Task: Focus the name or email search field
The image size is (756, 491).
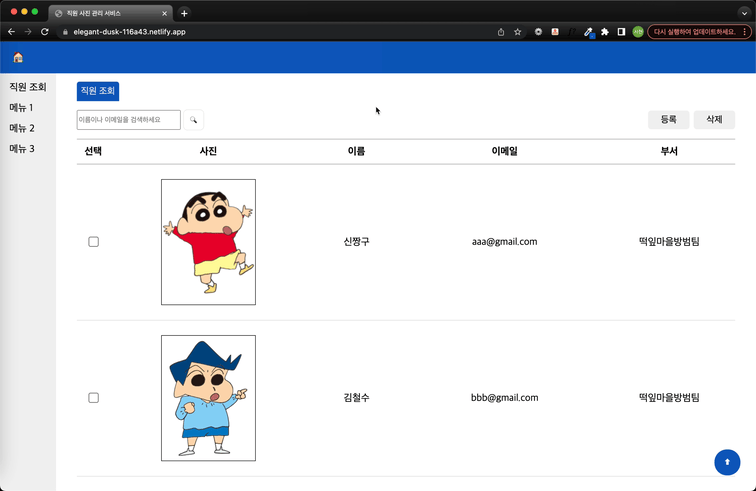Action: point(129,120)
